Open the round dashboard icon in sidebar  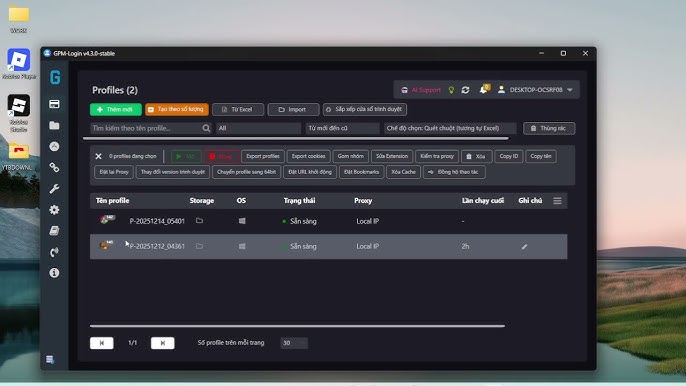[x=54, y=147]
